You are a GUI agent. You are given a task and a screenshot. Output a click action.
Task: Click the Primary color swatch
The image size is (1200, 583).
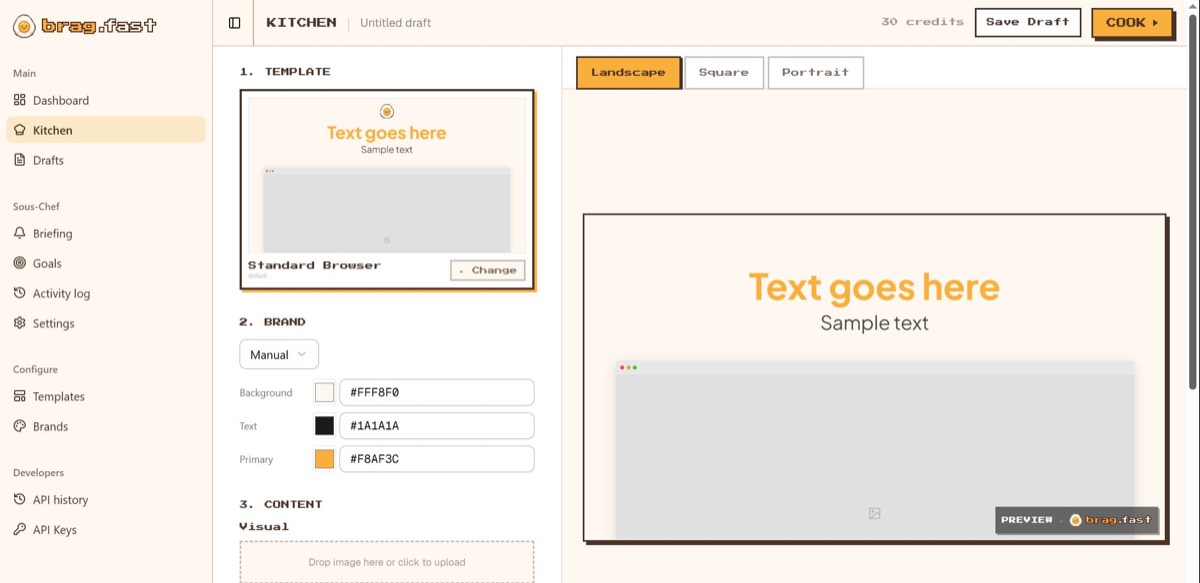[x=324, y=459]
